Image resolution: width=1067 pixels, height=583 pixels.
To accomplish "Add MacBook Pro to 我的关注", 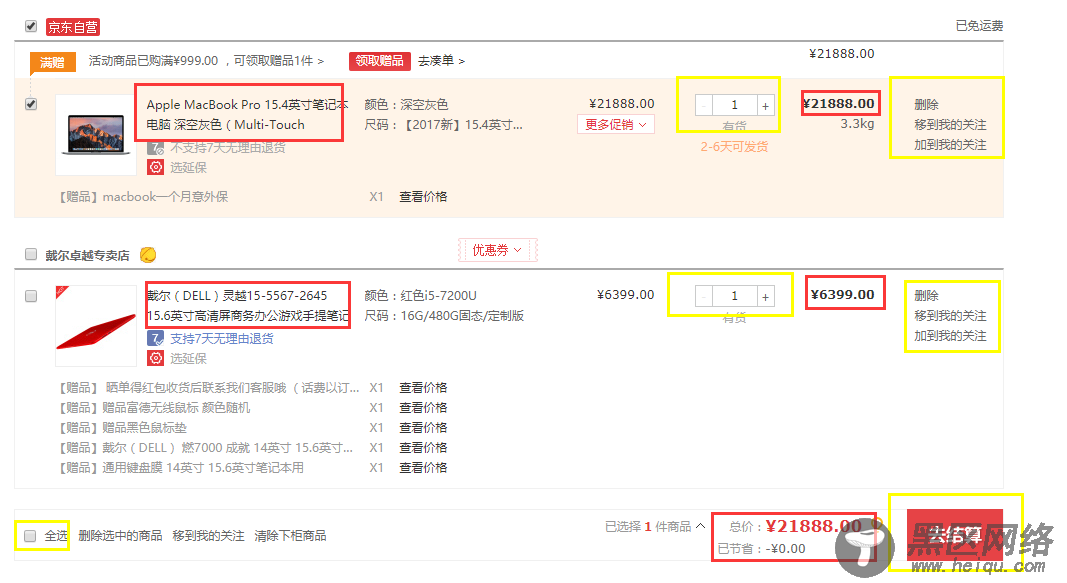I will [x=950, y=145].
